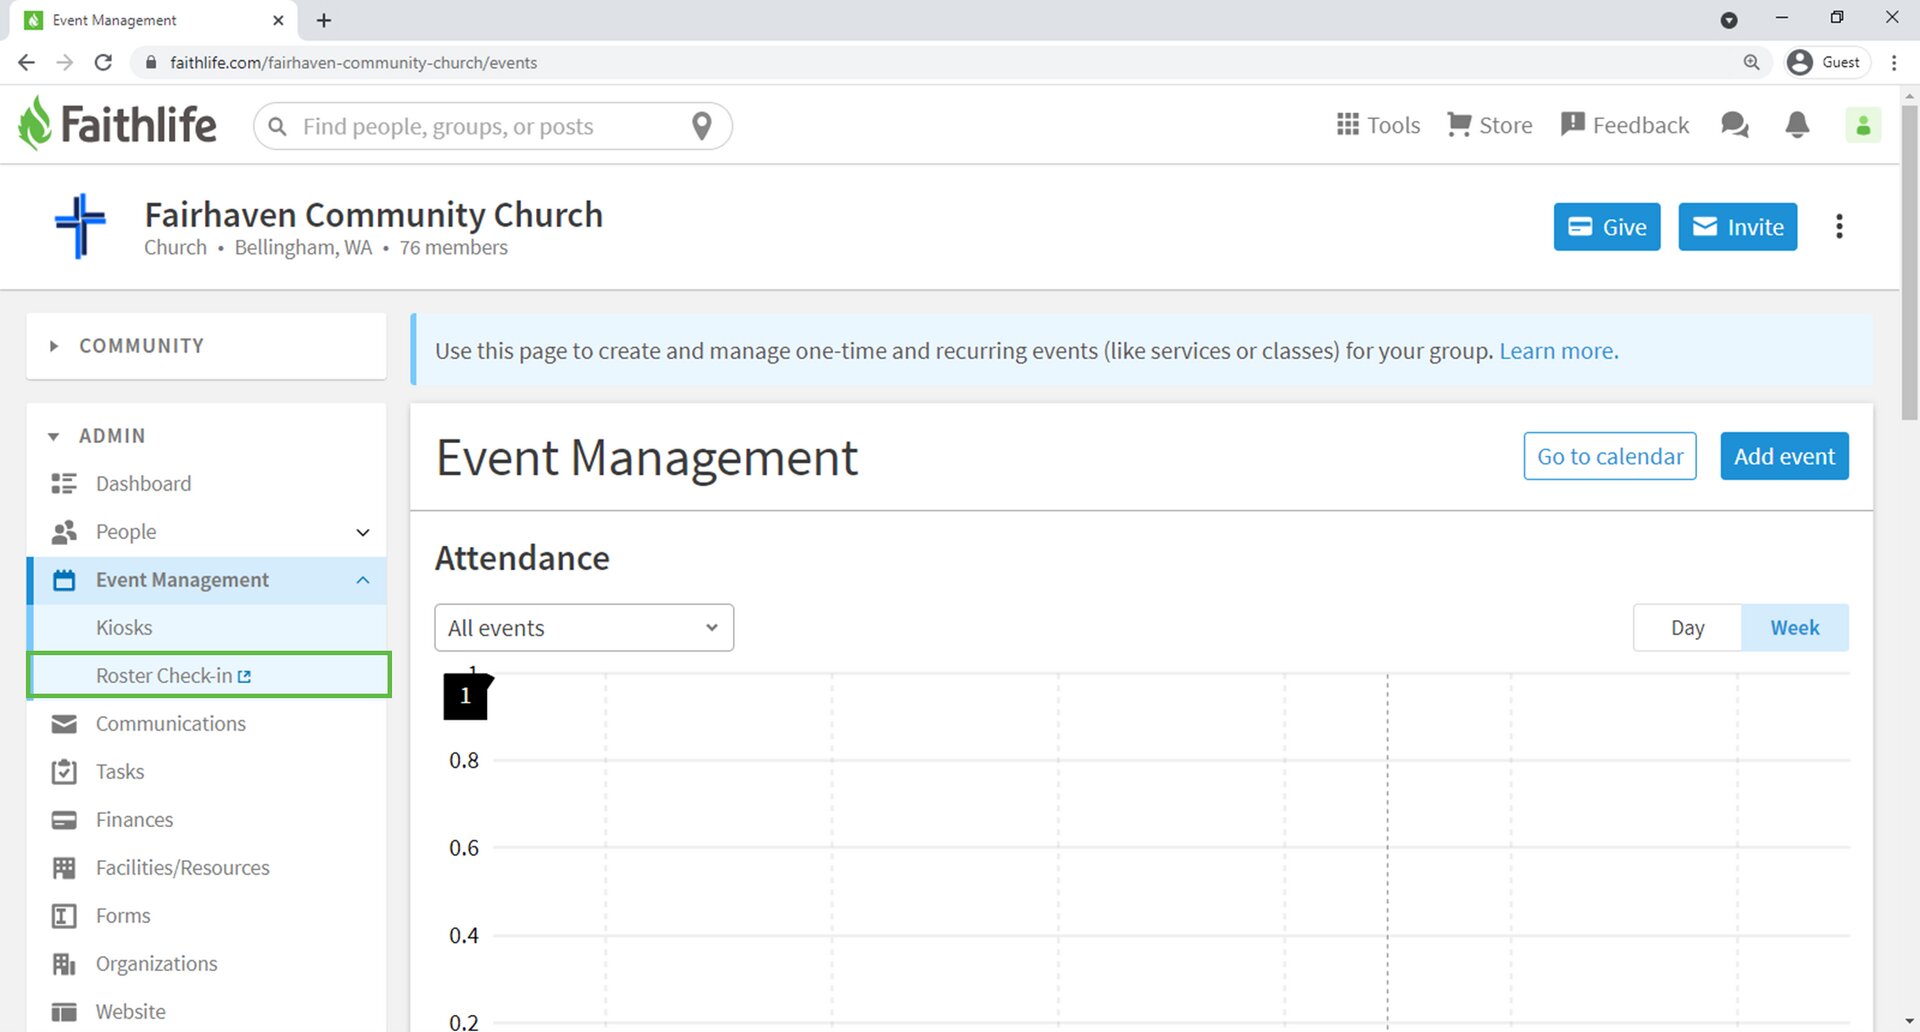Image resolution: width=1920 pixels, height=1032 pixels.
Task: Select the Event Management browser tab
Action: coord(155,20)
